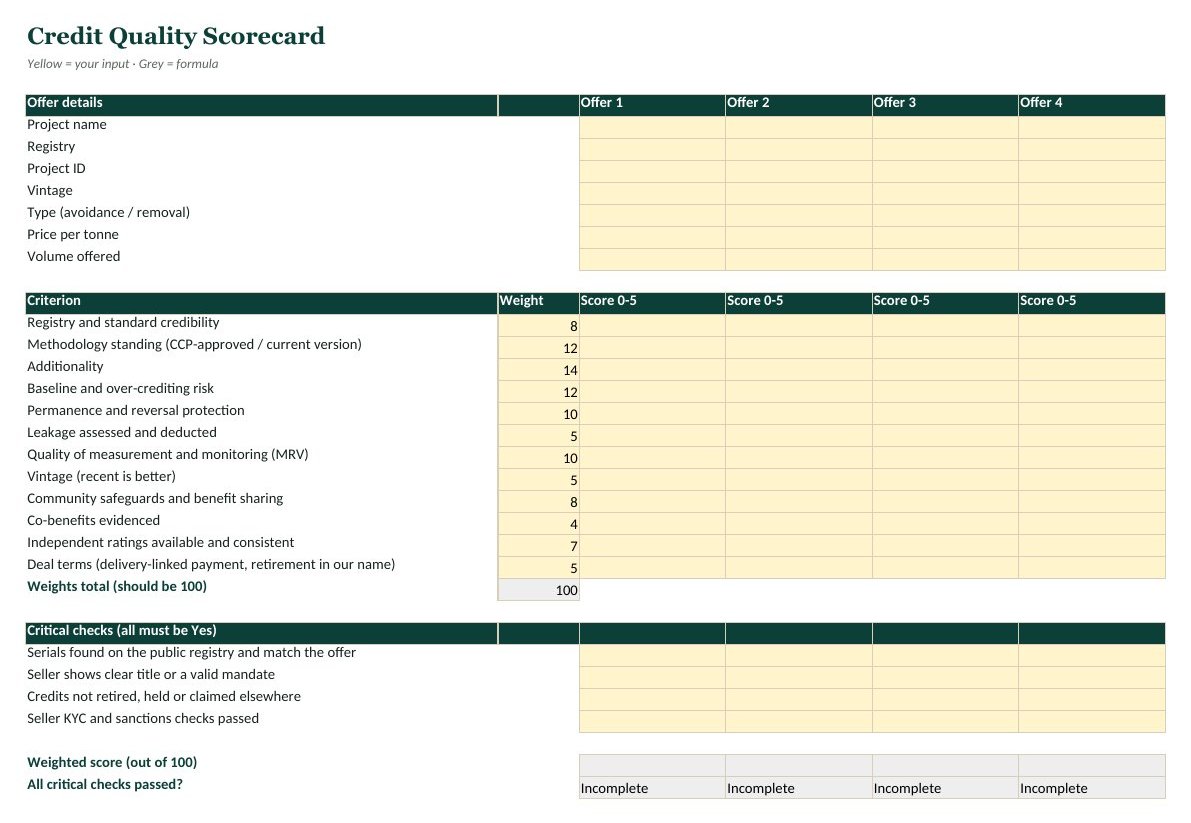
Task: Select Offer 3 cell for Credits not retired
Action: coord(945,700)
